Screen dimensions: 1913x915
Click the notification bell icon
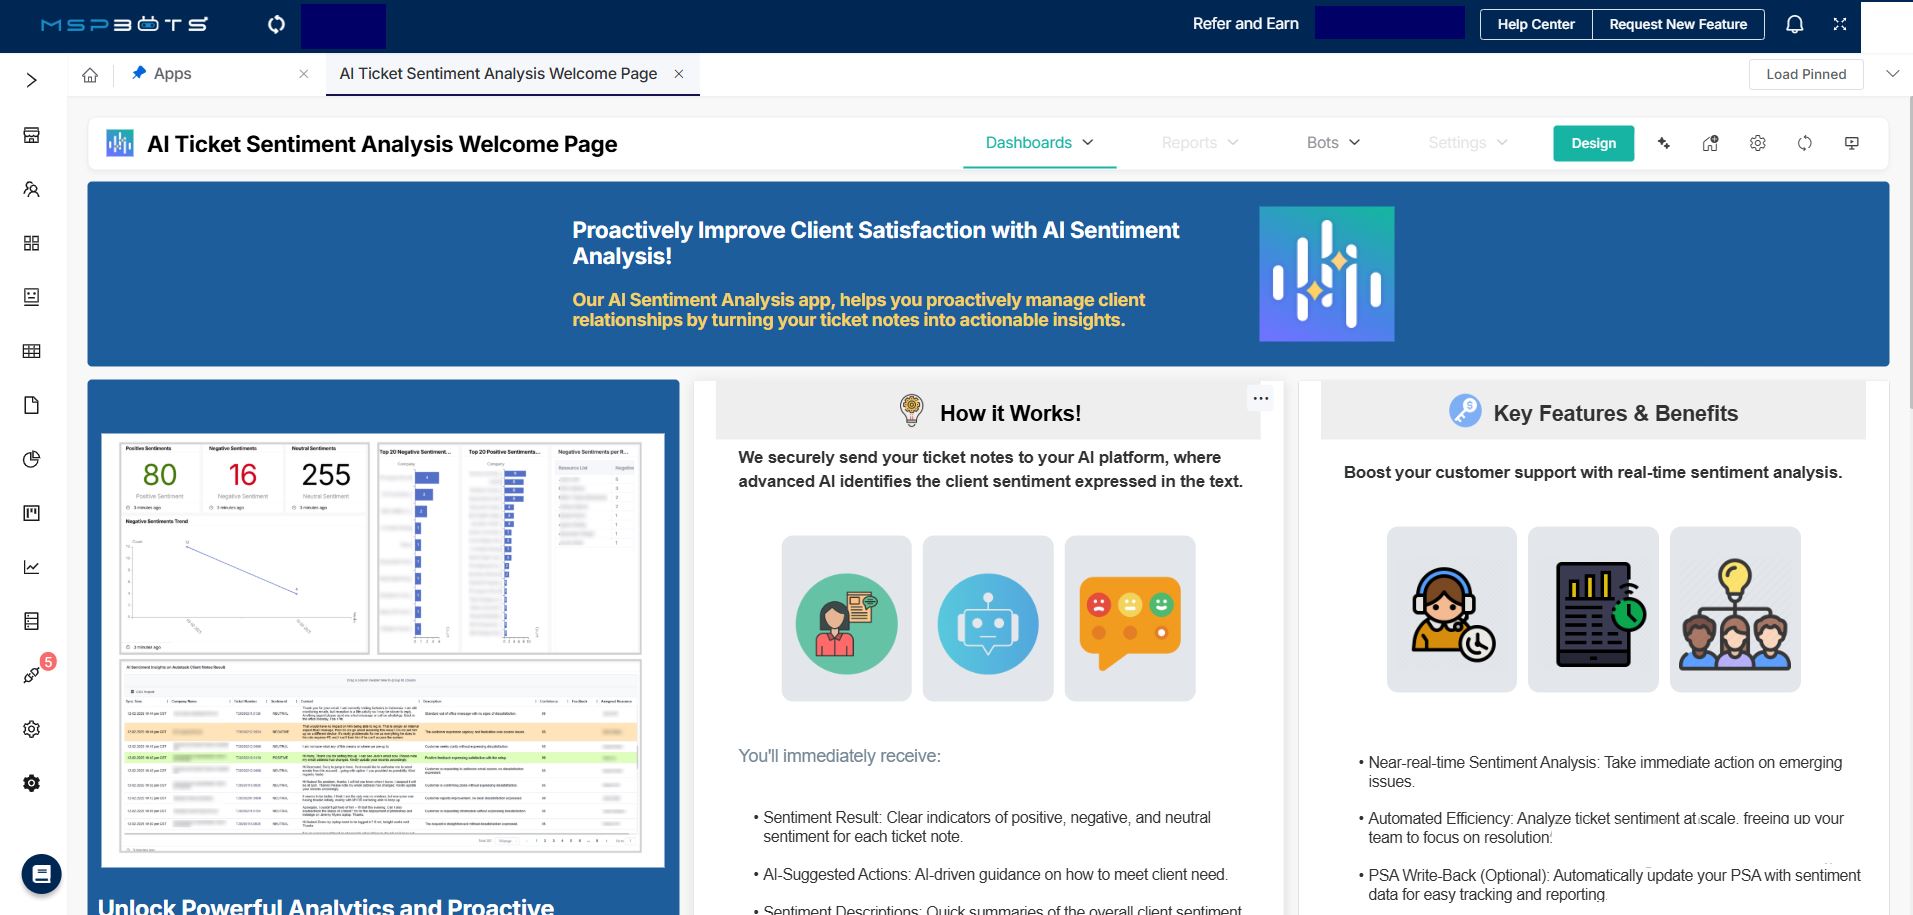tap(1794, 25)
